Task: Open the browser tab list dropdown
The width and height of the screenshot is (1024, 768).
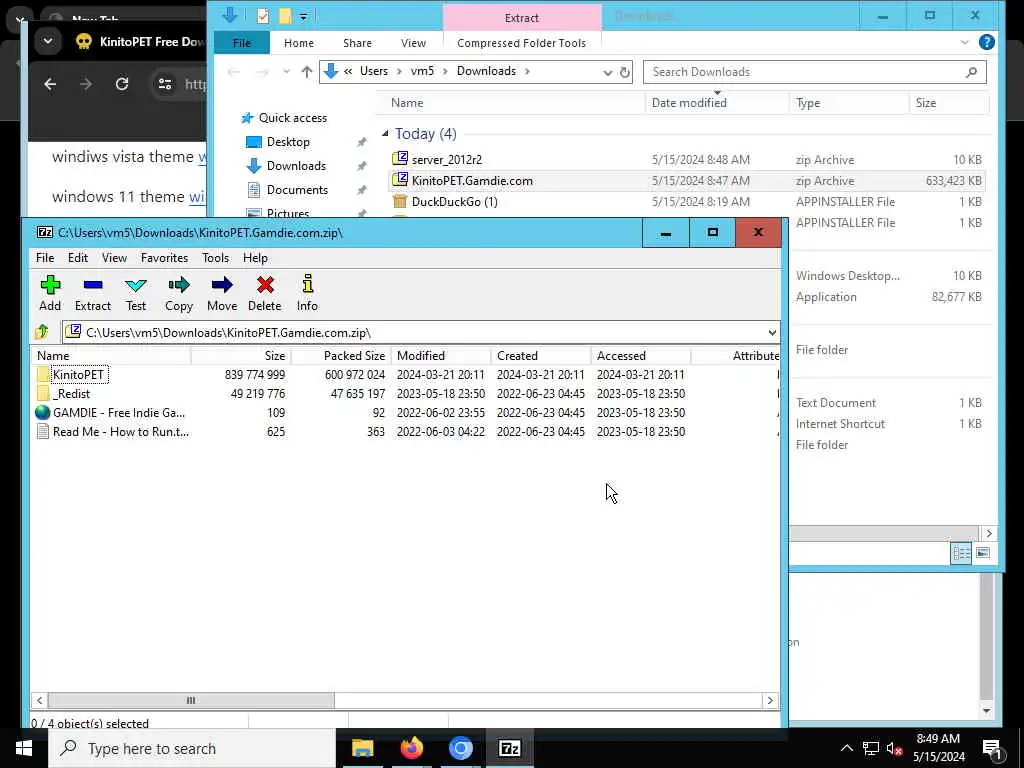Action: pos(48,41)
